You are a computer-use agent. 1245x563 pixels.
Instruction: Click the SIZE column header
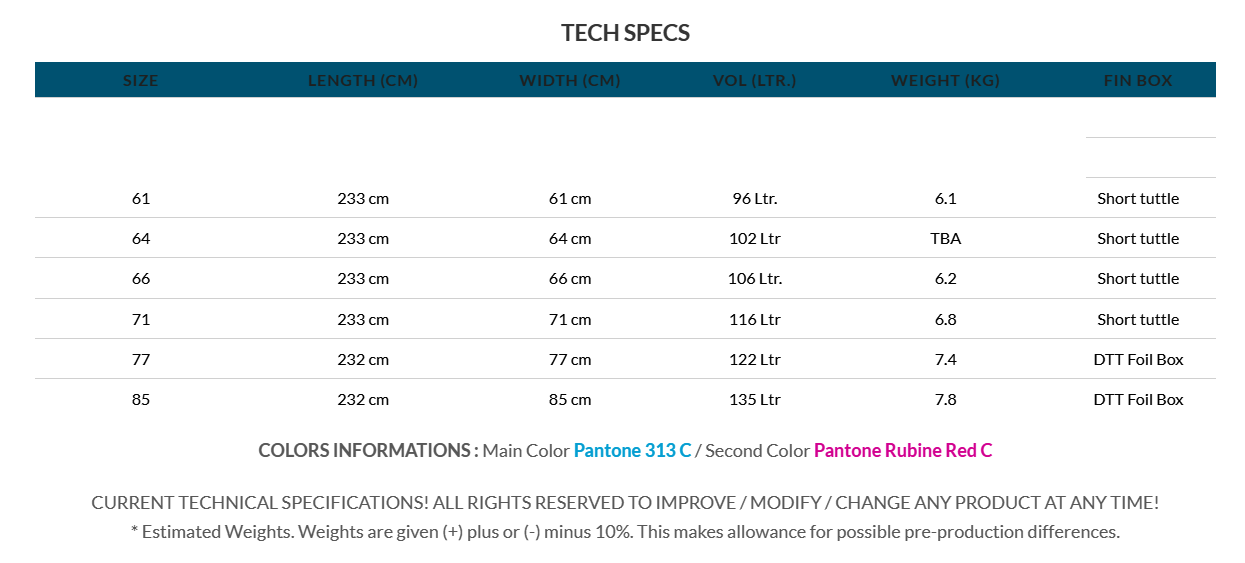(140, 80)
